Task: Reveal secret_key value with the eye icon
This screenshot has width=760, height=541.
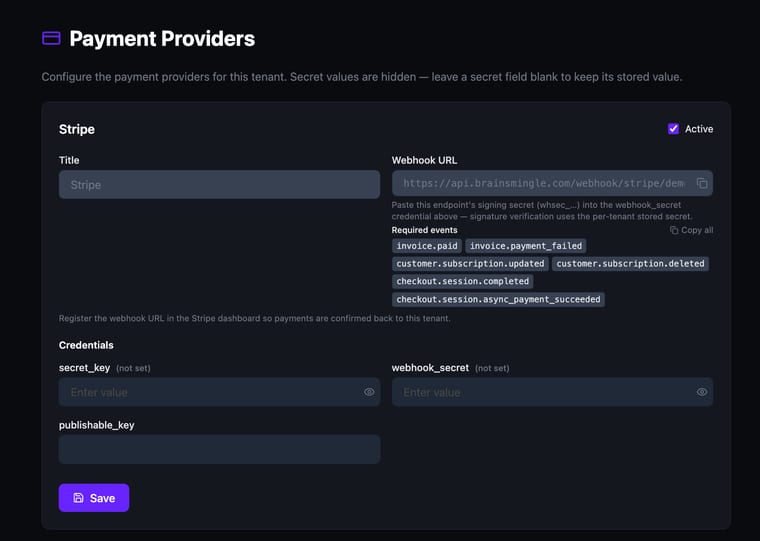Action: 369,392
